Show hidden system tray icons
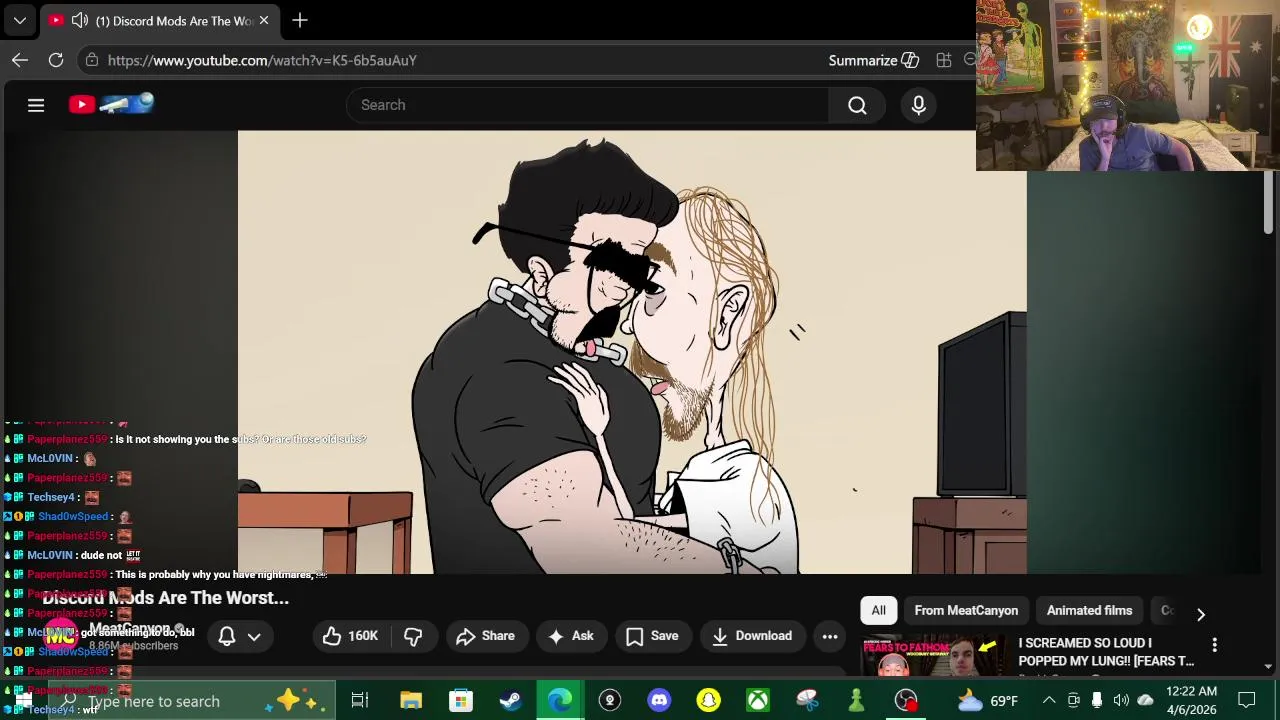Screen dimensions: 1280x720 [x=1049, y=701]
